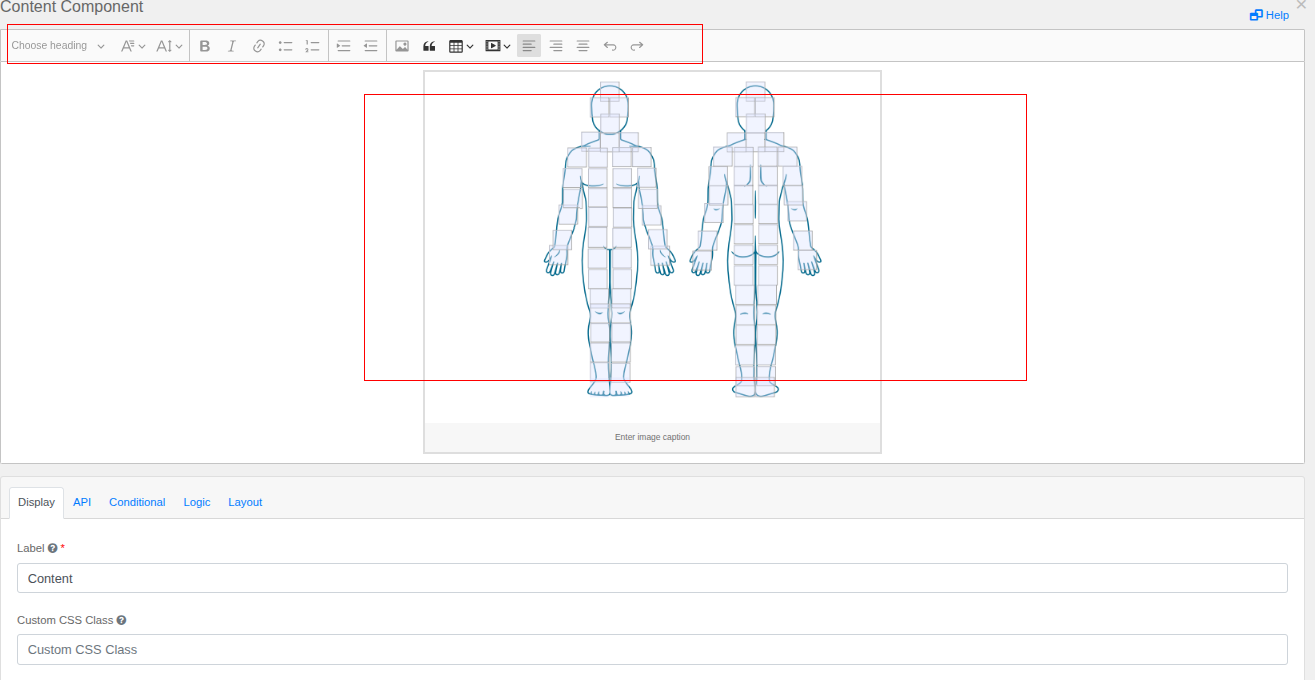Start a bulleted list
The height and width of the screenshot is (680, 1315).
click(286, 46)
